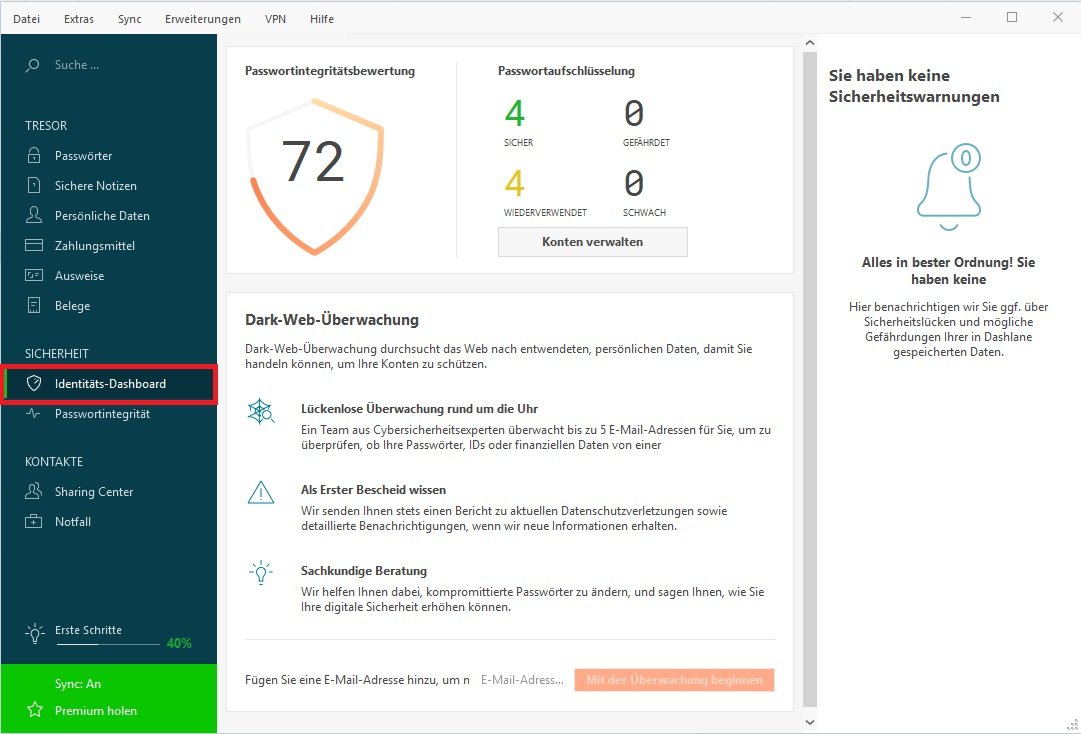The height and width of the screenshot is (734, 1081).
Task: Click the lock icon next to Passwörter
Action: [34, 155]
